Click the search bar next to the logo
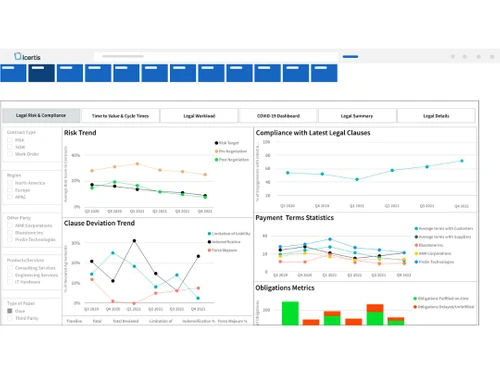 point(216,56)
